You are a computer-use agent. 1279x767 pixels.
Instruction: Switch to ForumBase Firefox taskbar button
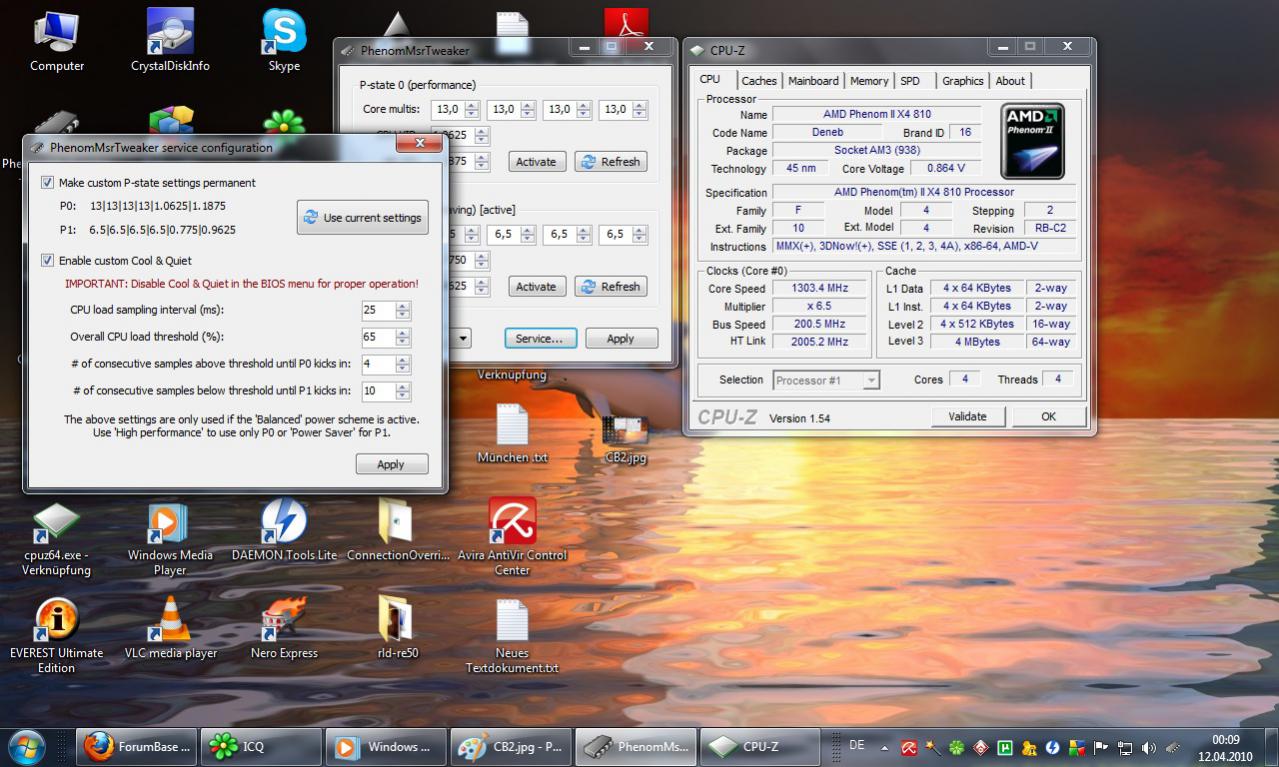(x=137, y=747)
